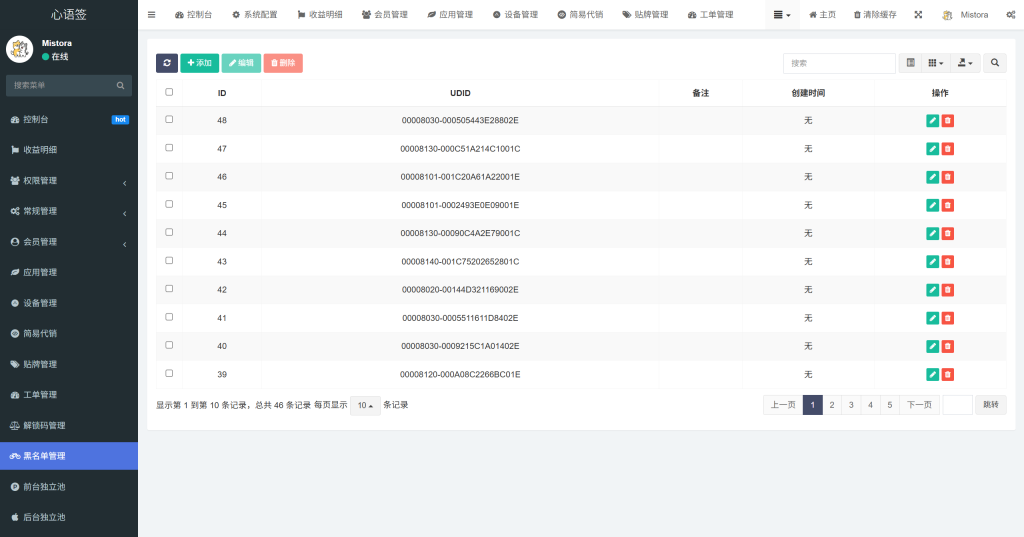Delete row with ID 41

[948, 318]
